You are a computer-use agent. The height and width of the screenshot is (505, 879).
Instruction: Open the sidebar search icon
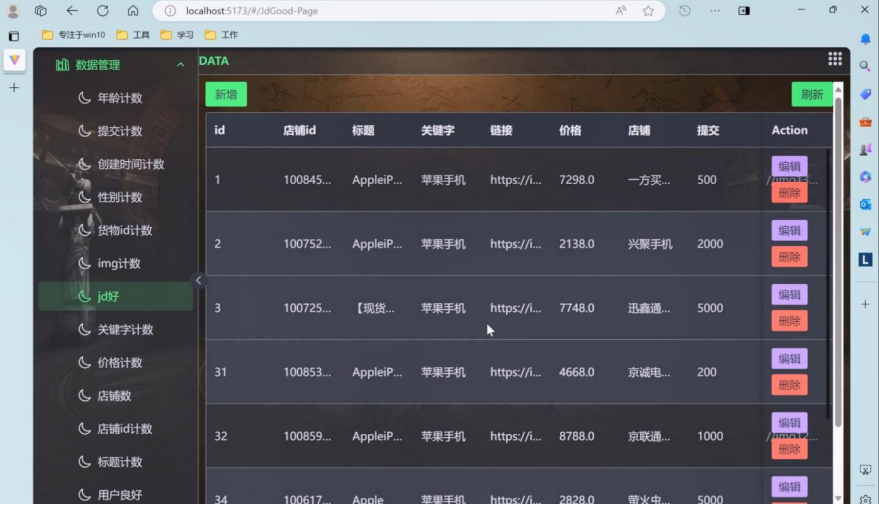865,66
